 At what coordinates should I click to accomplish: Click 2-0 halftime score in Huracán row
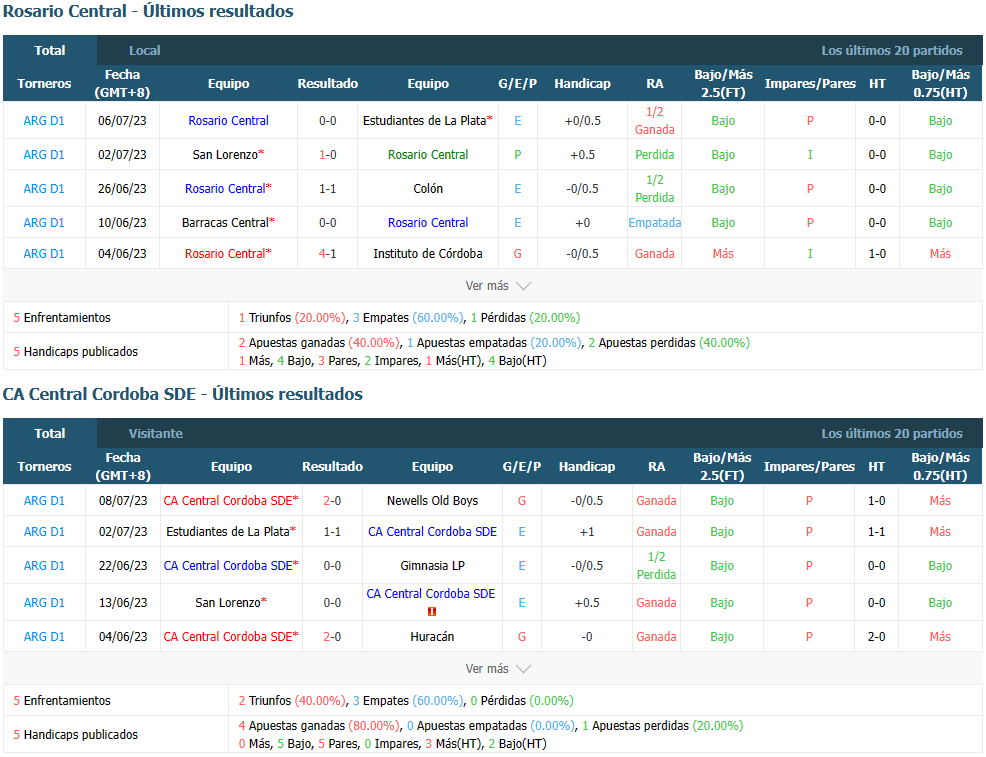pos(877,636)
